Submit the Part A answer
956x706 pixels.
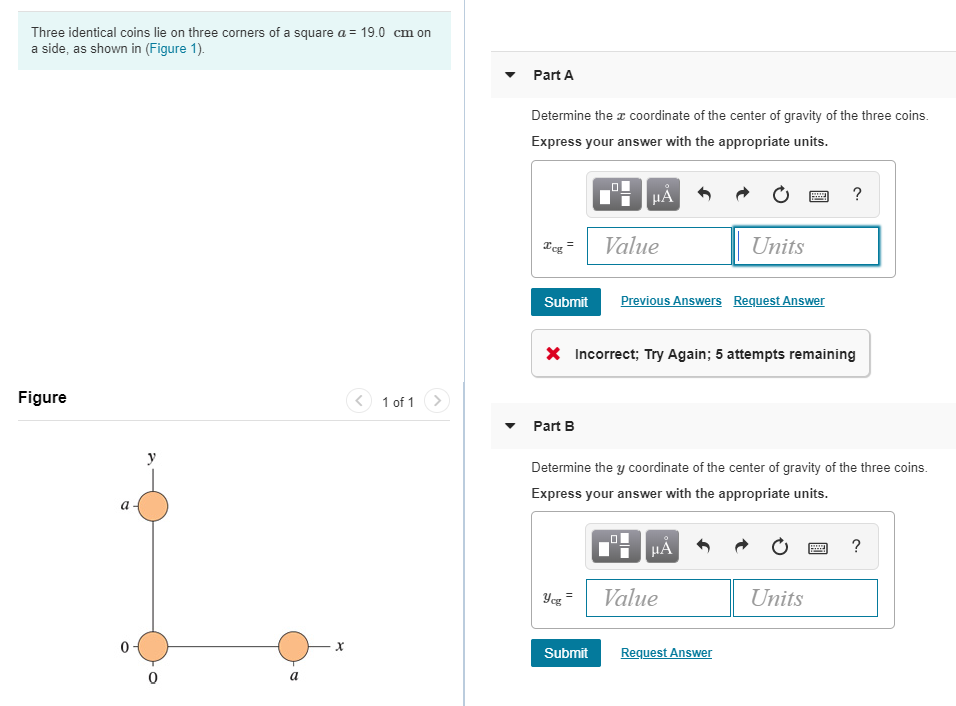pyautogui.click(x=566, y=301)
